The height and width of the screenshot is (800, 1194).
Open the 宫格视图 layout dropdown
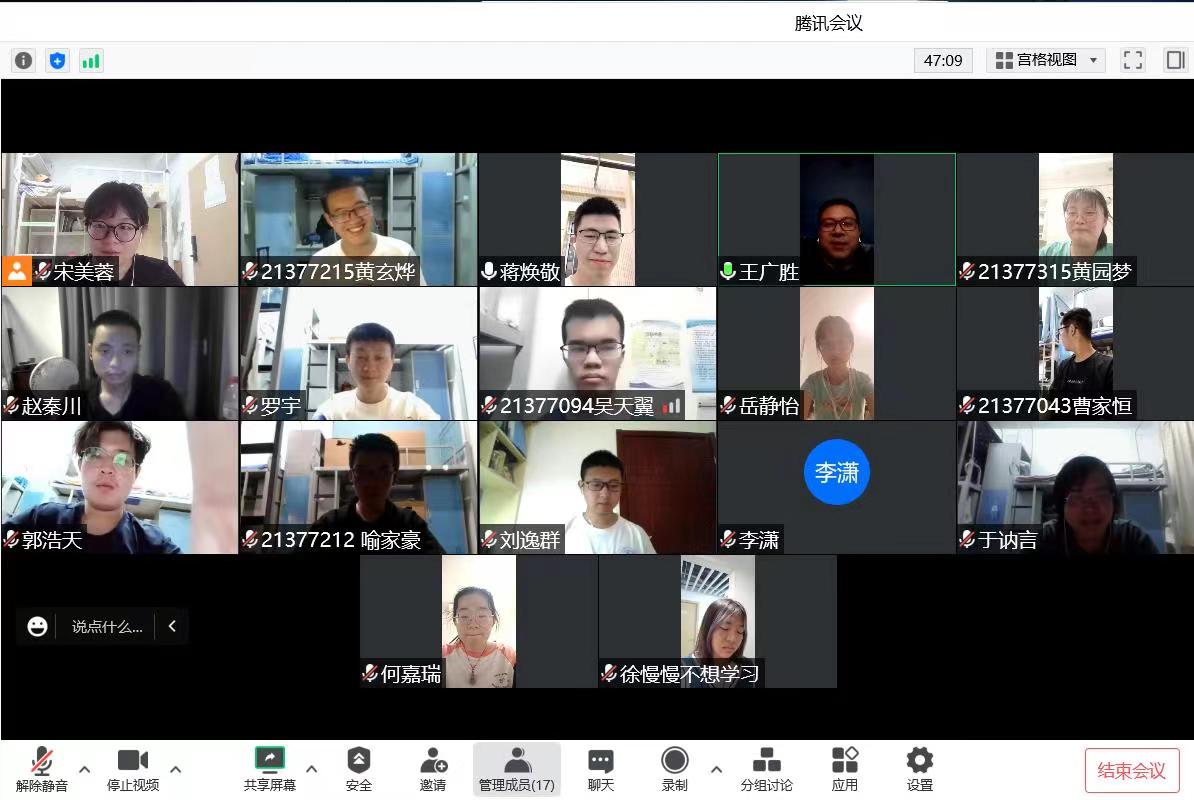tap(1046, 60)
